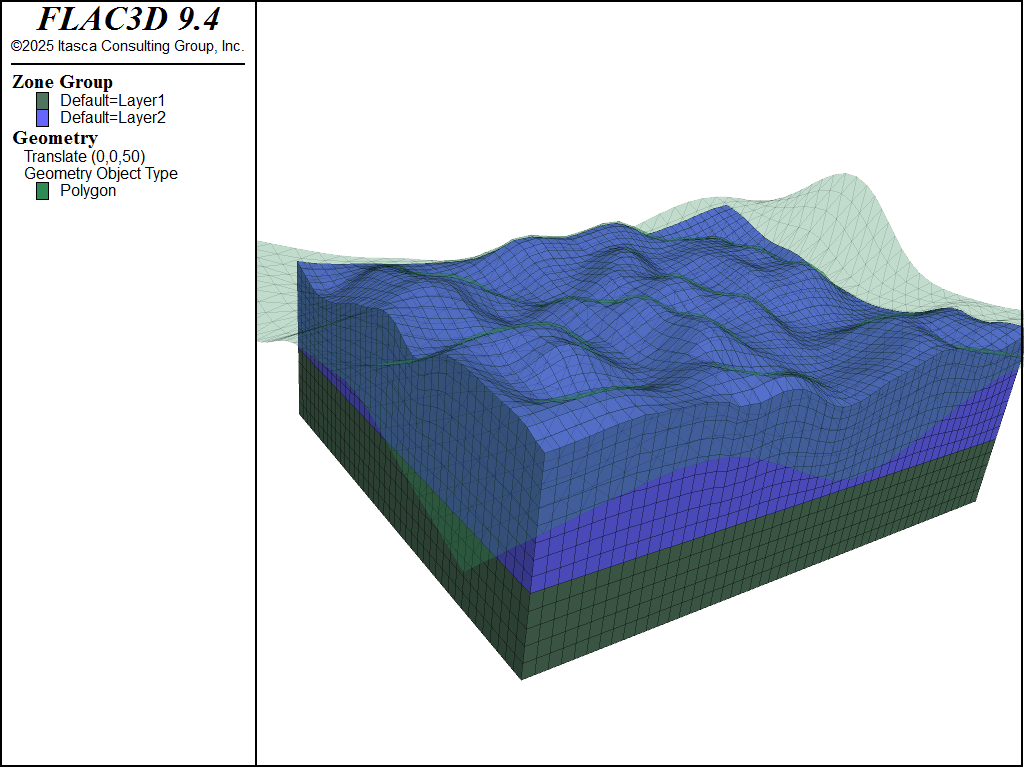This screenshot has width=1024, height=768.
Task: Click the Itasca Consulting Group copyright line
Action: coord(128,46)
